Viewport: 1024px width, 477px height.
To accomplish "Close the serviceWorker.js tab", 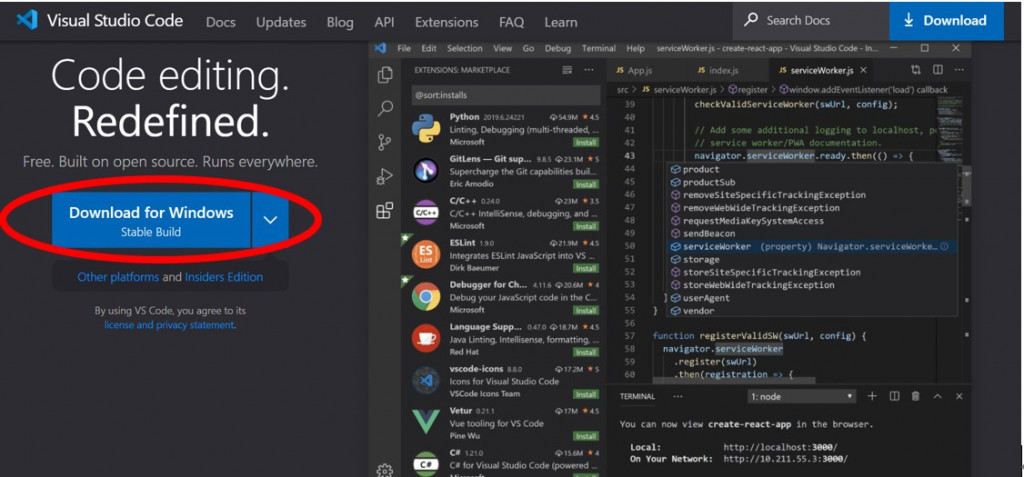I will [x=863, y=70].
